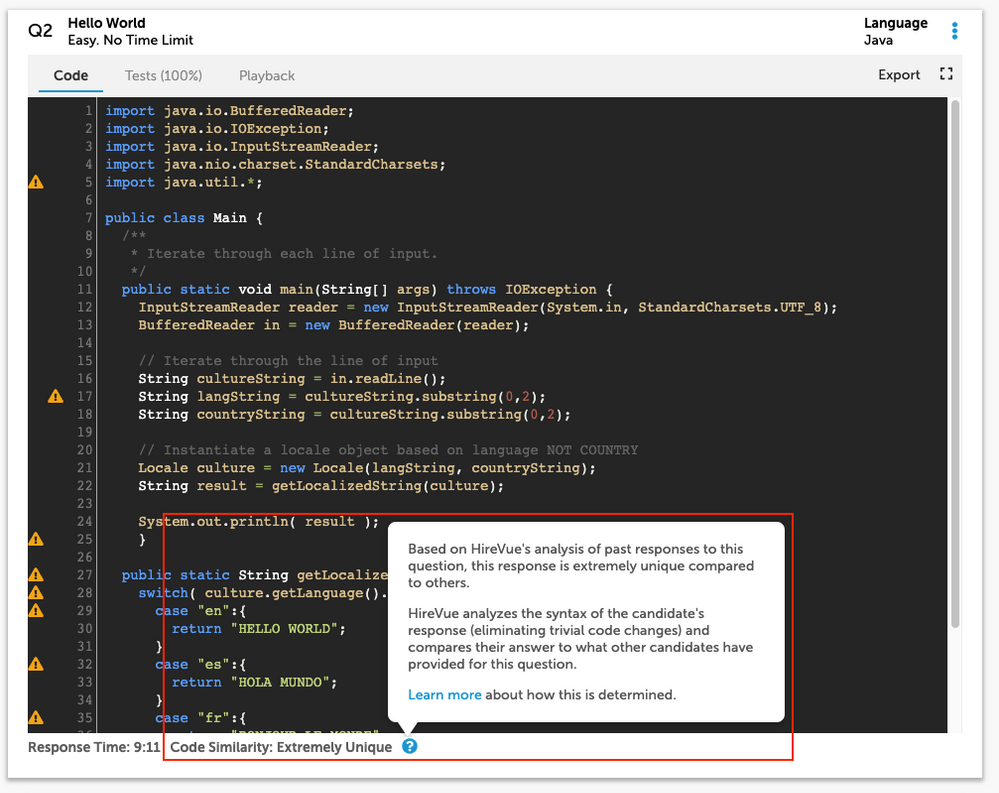This screenshot has height=793, width=999.
Task: Open the Tests (100%) tab
Action: pyautogui.click(x=163, y=76)
